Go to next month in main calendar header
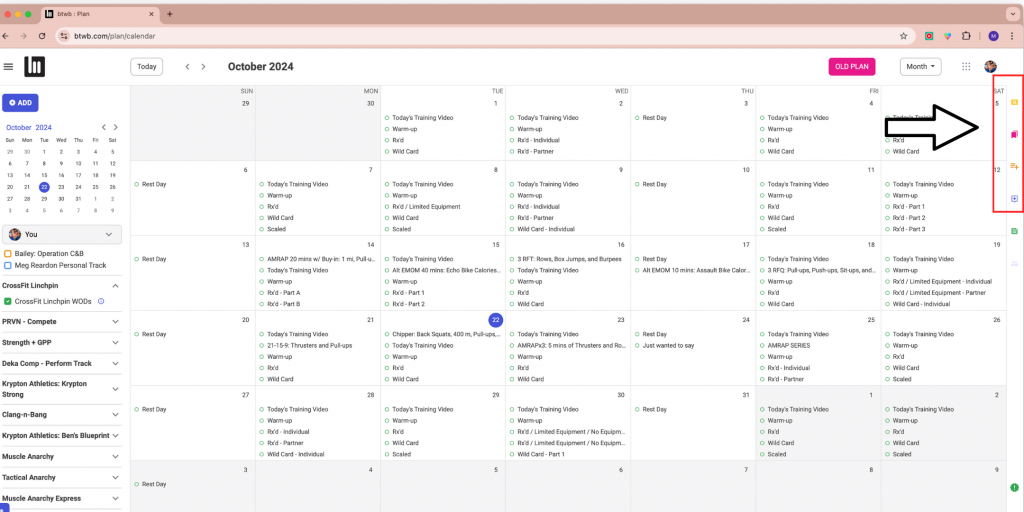This screenshot has height=512, width=1024. coord(203,67)
